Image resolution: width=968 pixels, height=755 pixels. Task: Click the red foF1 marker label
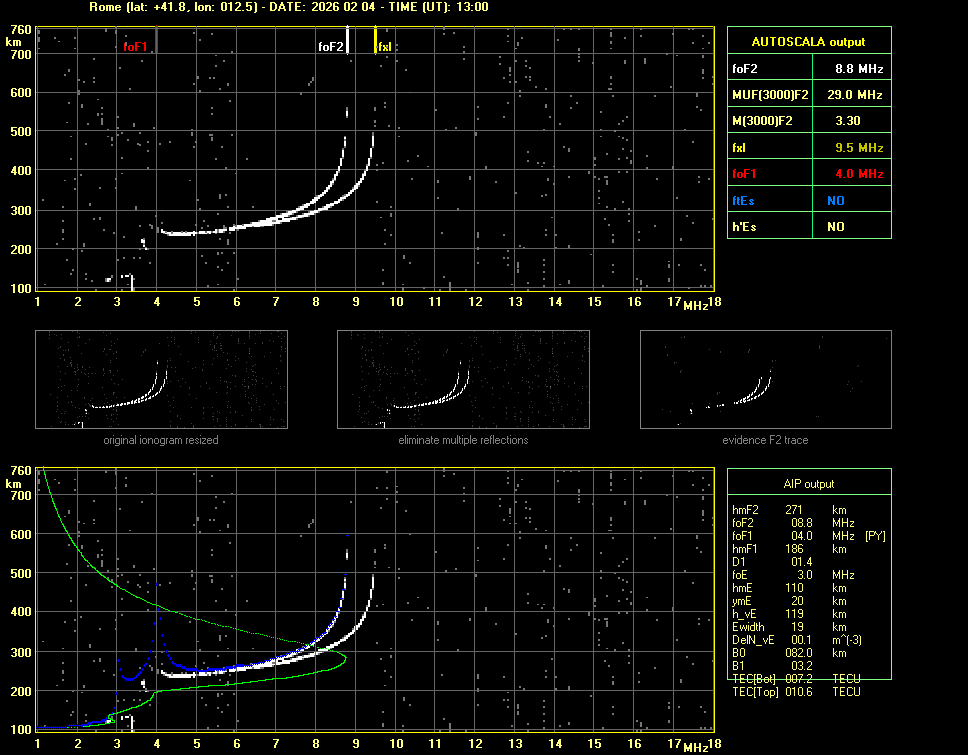point(135,47)
